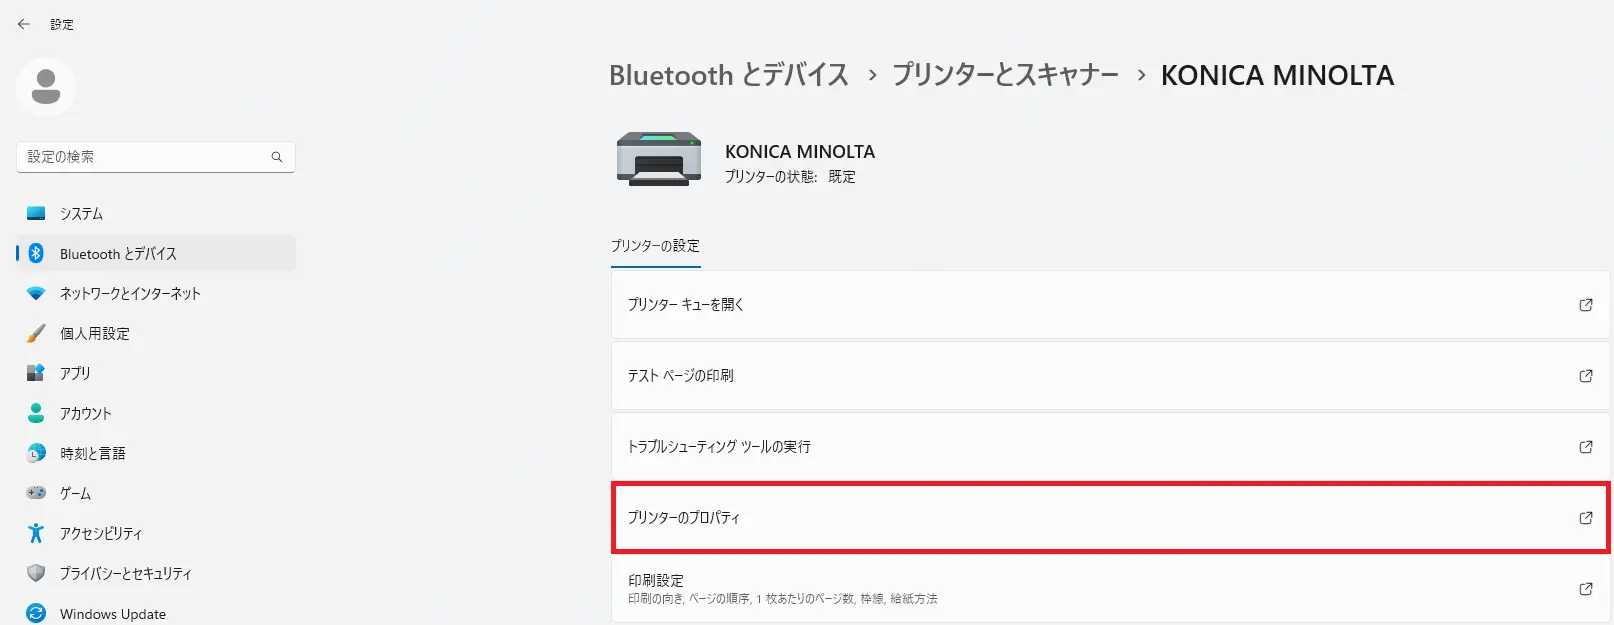
Task: Click プリンターとスキャナー breadcrumb link
Action: point(1005,75)
